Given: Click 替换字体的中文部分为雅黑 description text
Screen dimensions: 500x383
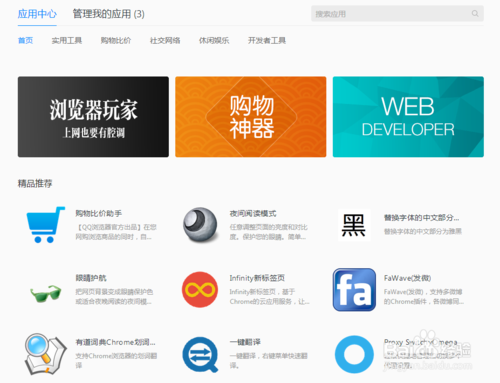Looking at the screenshot, I should pos(423,231).
